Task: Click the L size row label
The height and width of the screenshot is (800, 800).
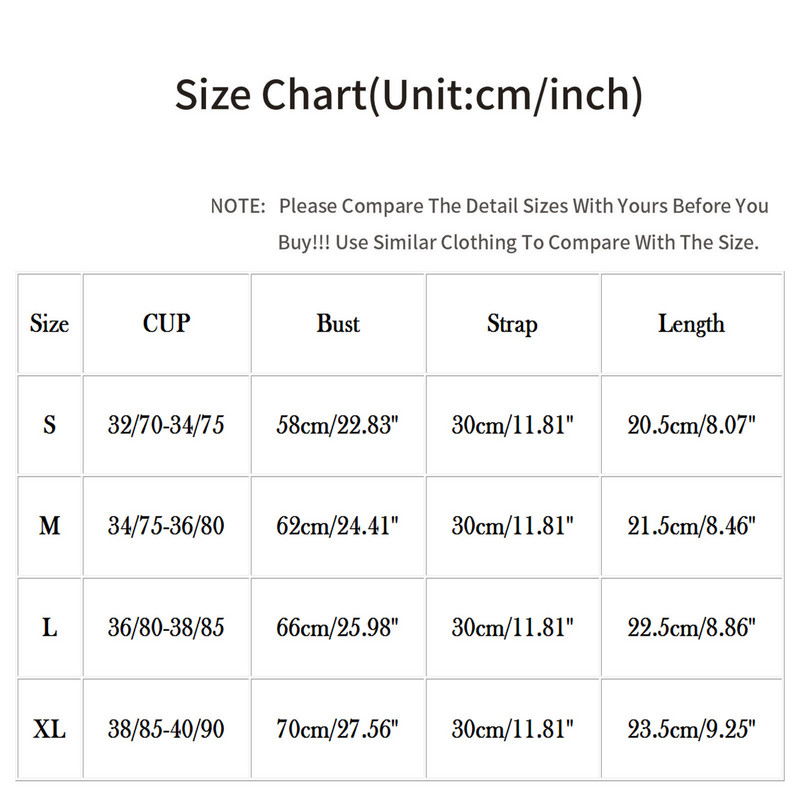Action: 50,628
